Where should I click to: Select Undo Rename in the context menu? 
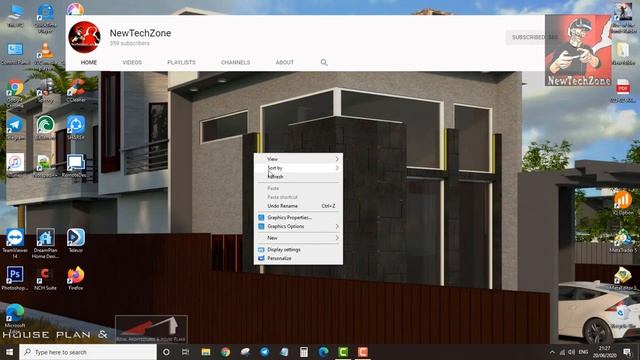pos(298,206)
